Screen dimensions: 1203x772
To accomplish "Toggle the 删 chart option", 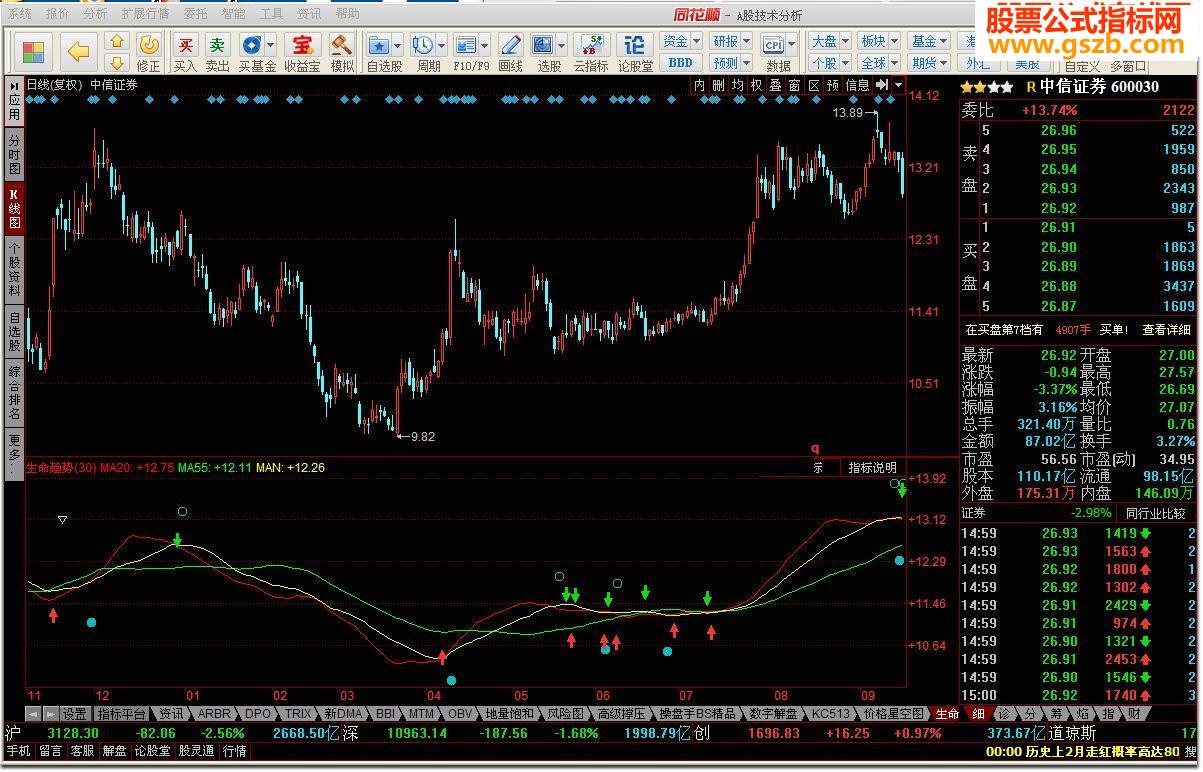I will (718, 86).
